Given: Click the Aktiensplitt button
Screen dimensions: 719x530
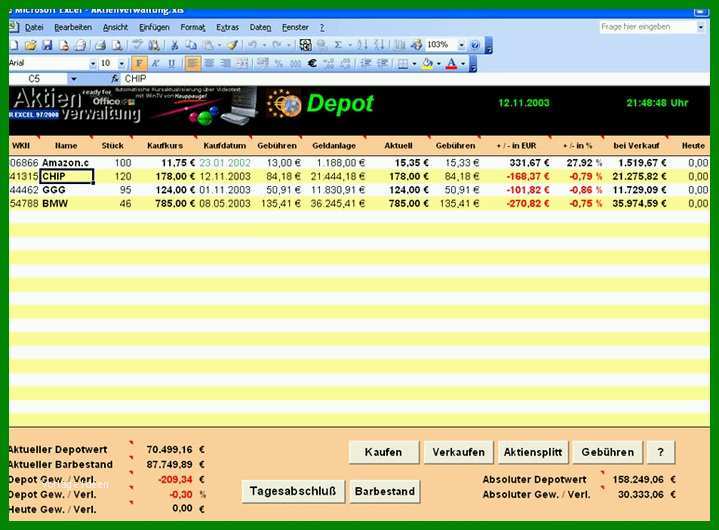Looking at the screenshot, I should point(533,452).
